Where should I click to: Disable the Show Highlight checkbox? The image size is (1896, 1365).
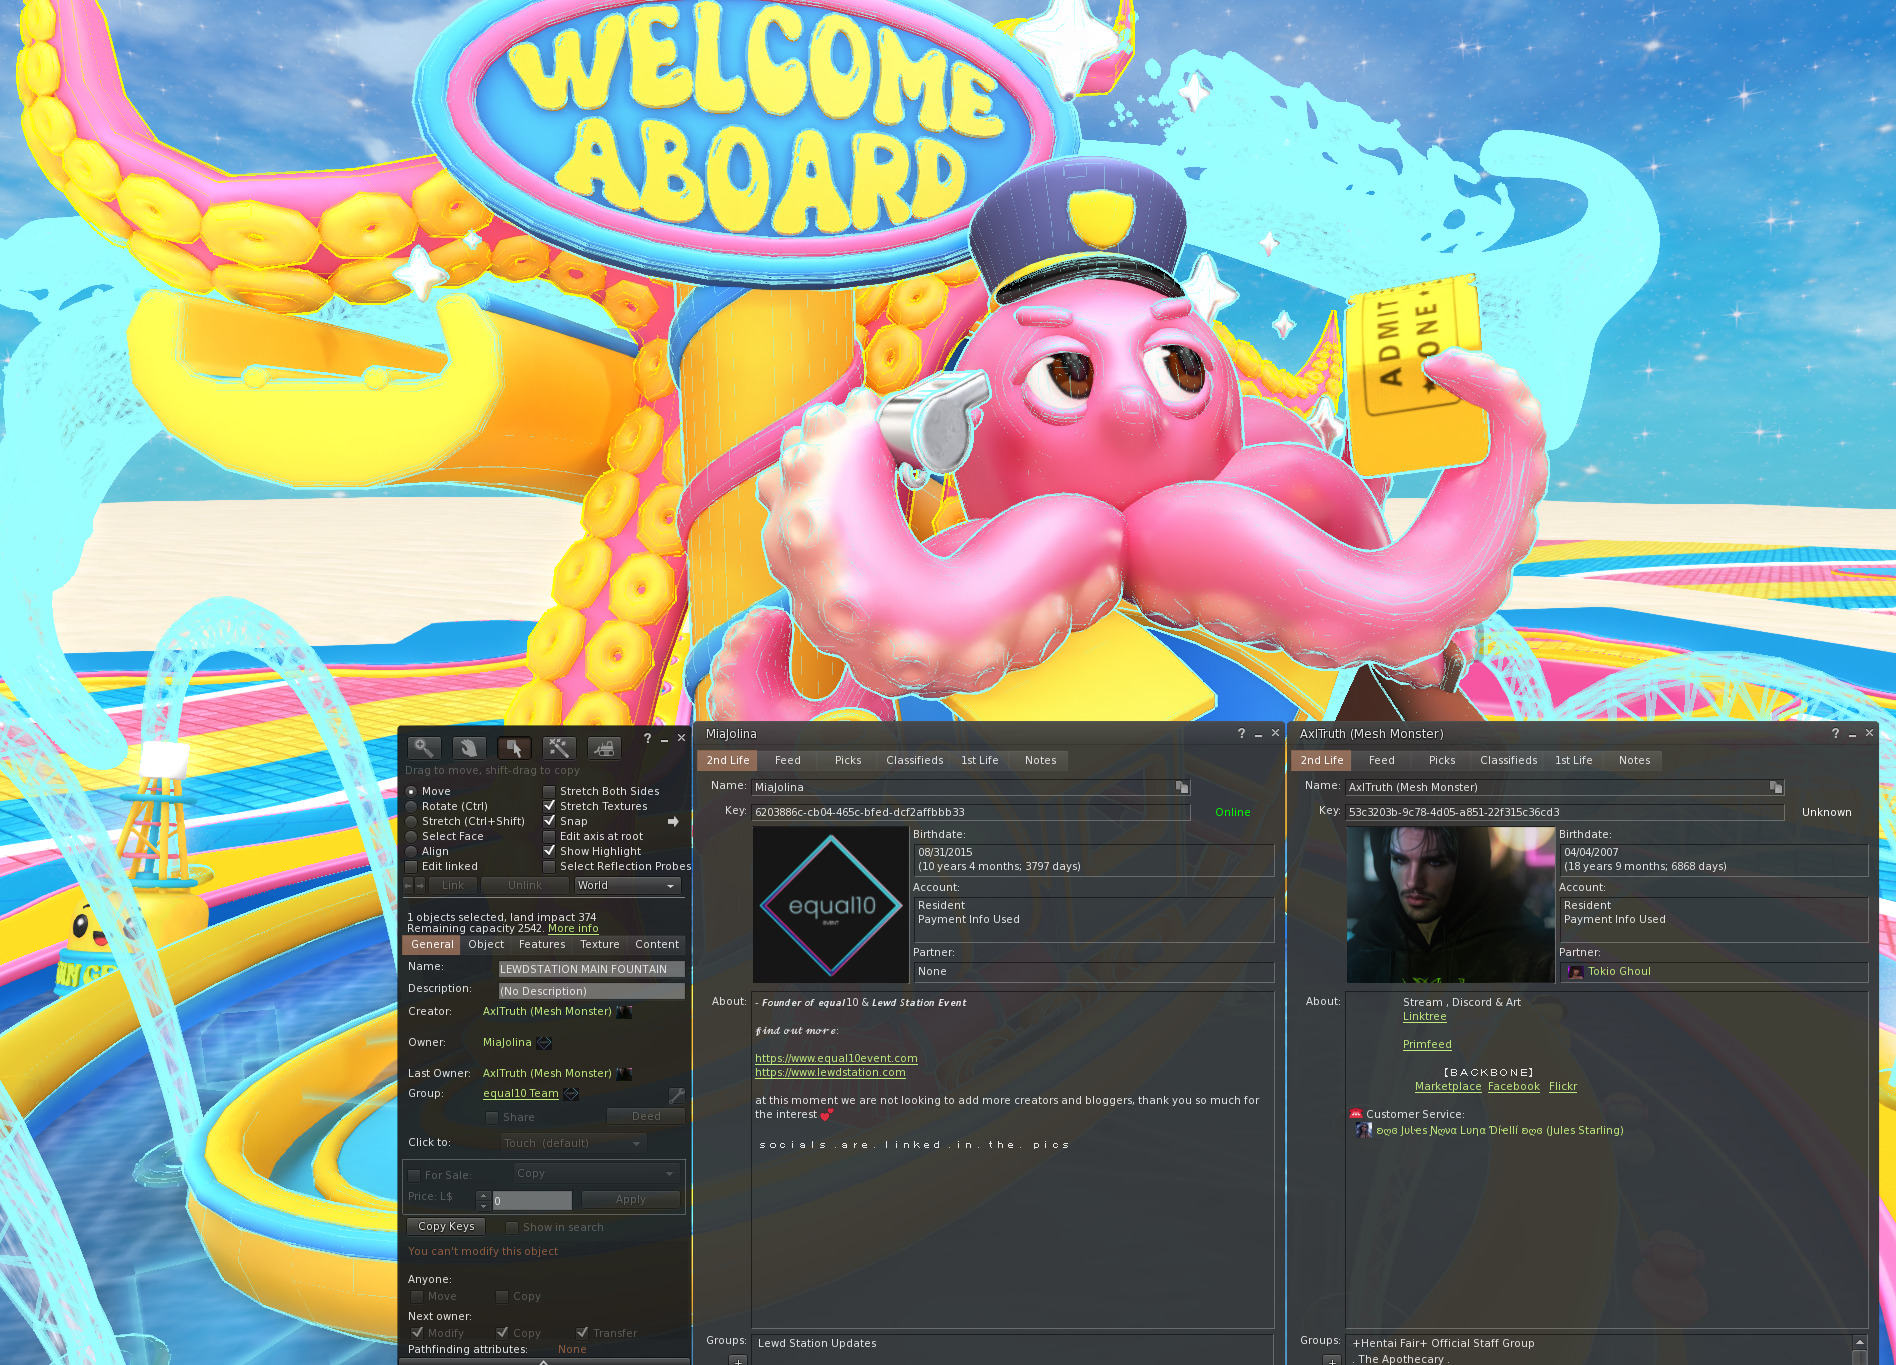pyautogui.click(x=549, y=852)
